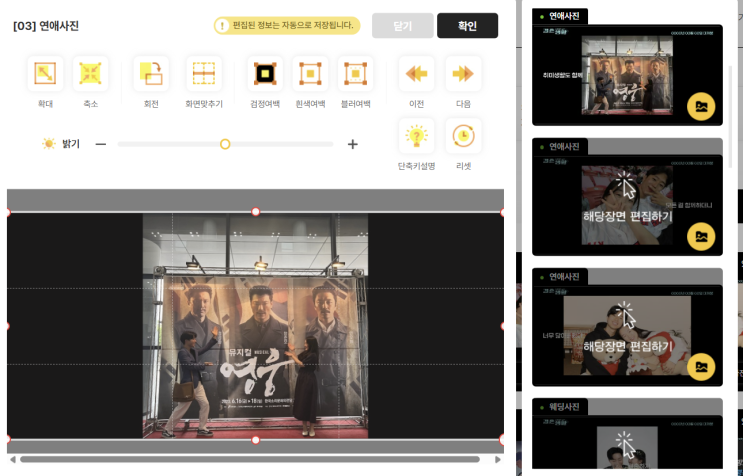Click 해당장면 편집하기 on second 연애사진 card

pos(627,216)
